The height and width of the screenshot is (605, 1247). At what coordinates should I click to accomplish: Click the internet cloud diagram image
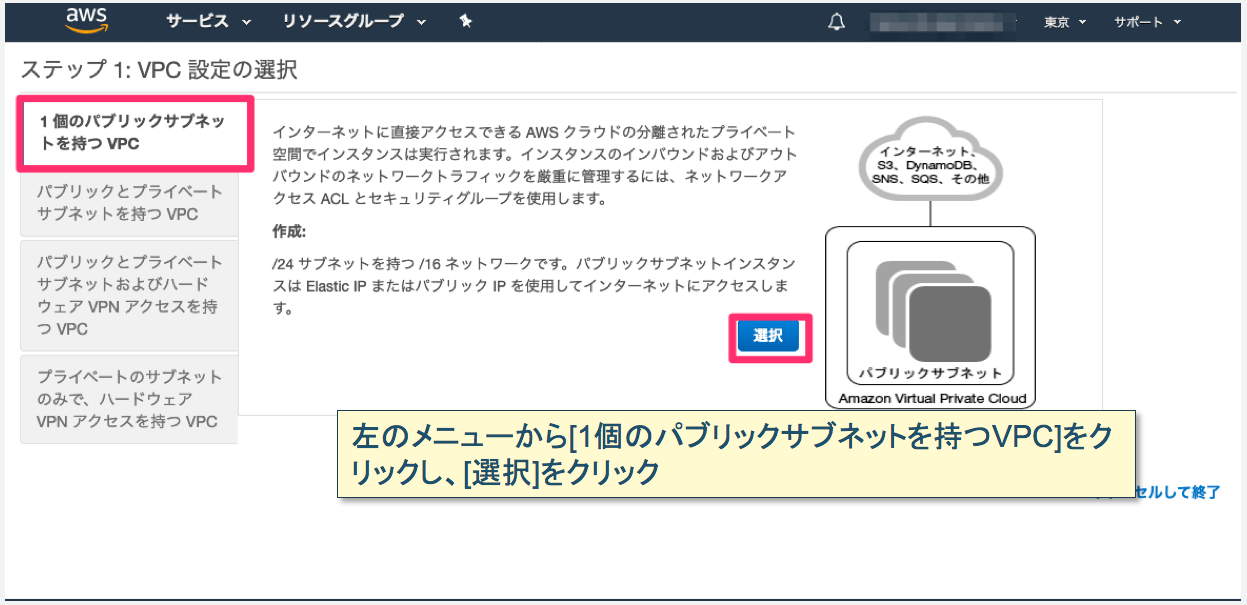click(930, 158)
